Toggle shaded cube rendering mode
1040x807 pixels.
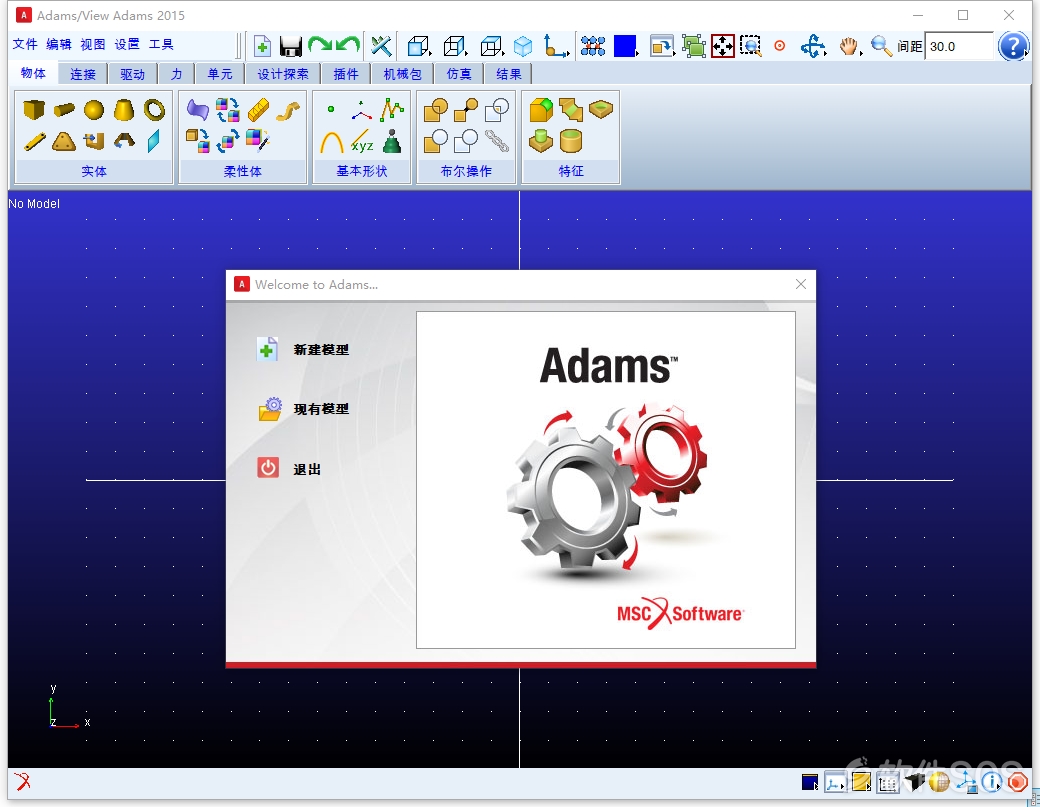pos(523,46)
